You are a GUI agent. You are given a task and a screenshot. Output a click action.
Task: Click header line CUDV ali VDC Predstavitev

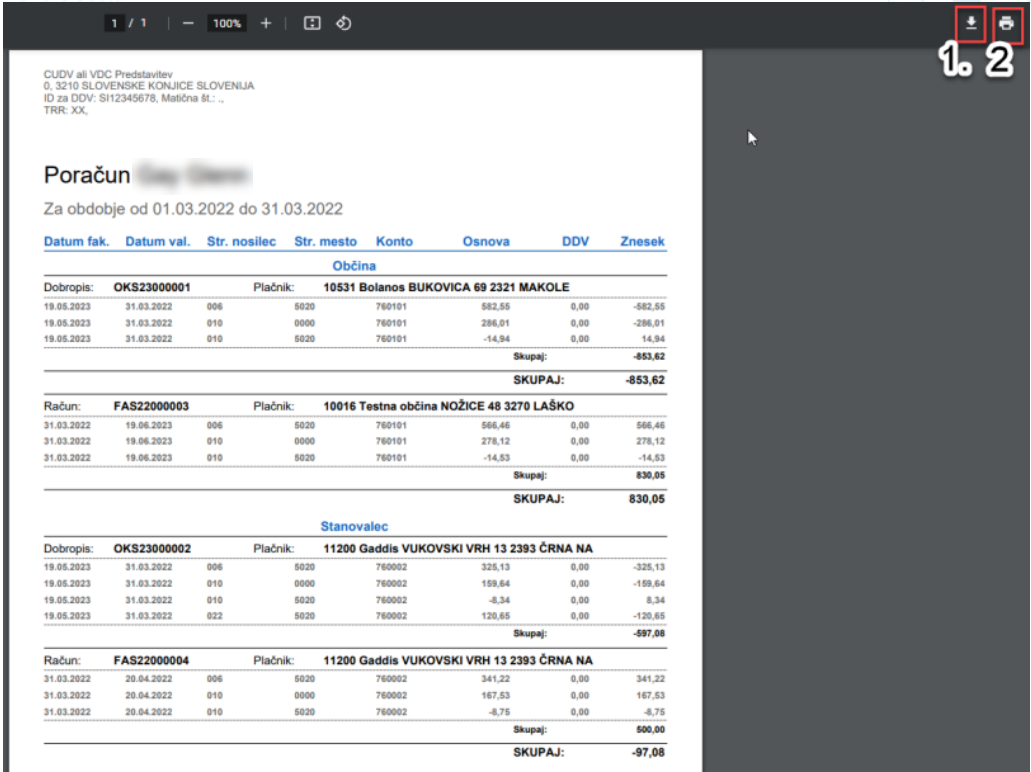[108, 74]
